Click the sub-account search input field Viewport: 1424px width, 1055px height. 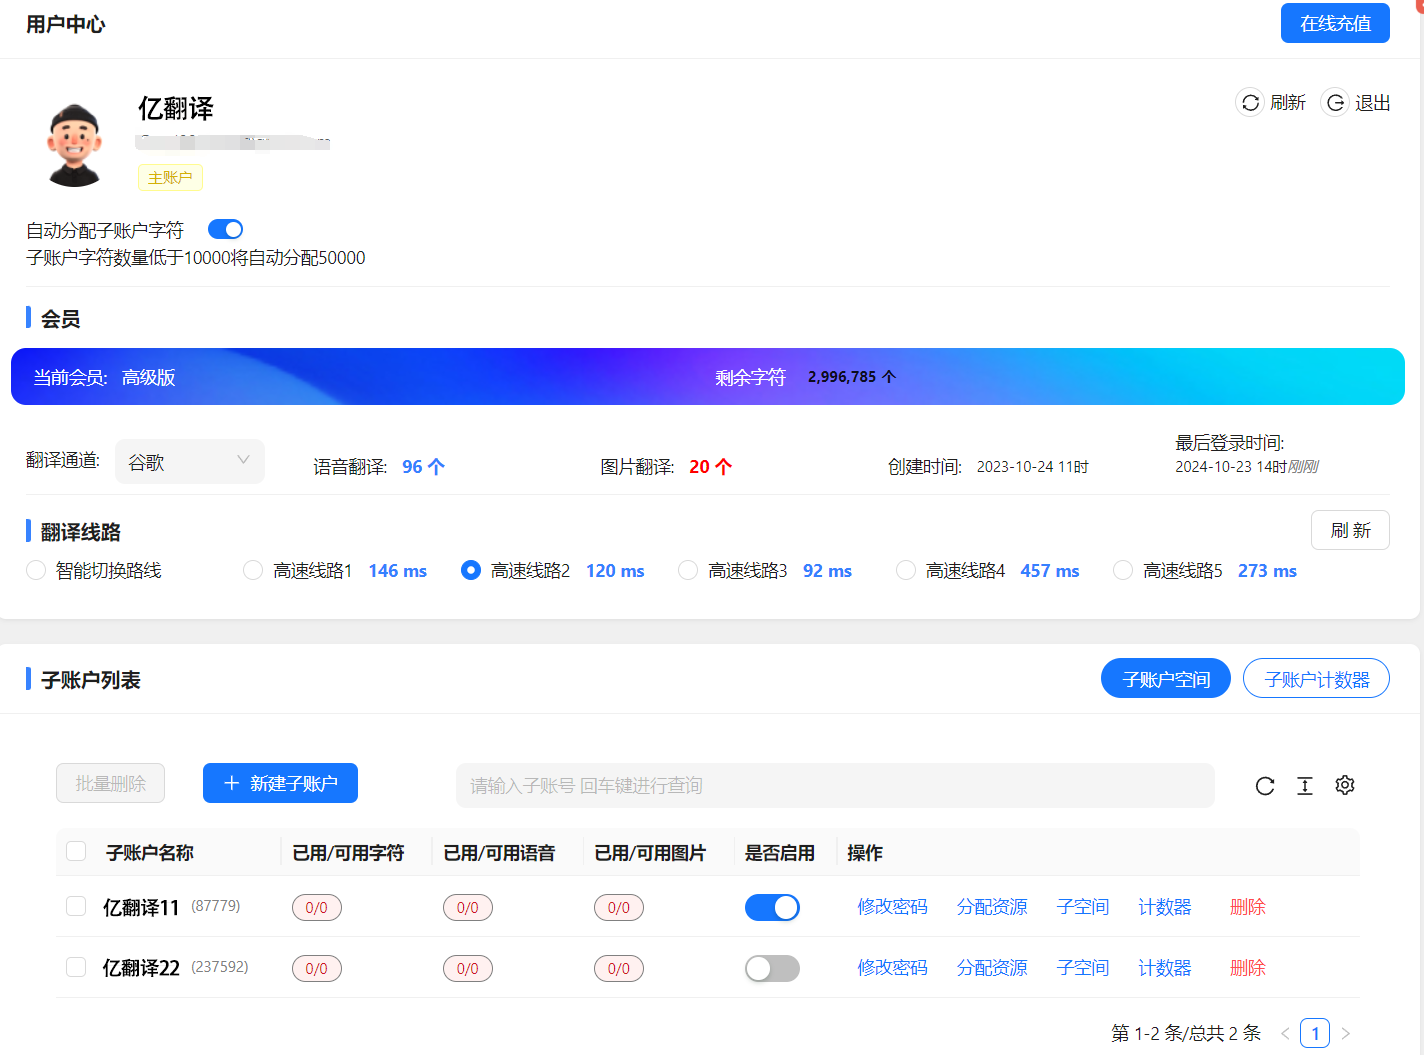pyautogui.click(x=835, y=786)
